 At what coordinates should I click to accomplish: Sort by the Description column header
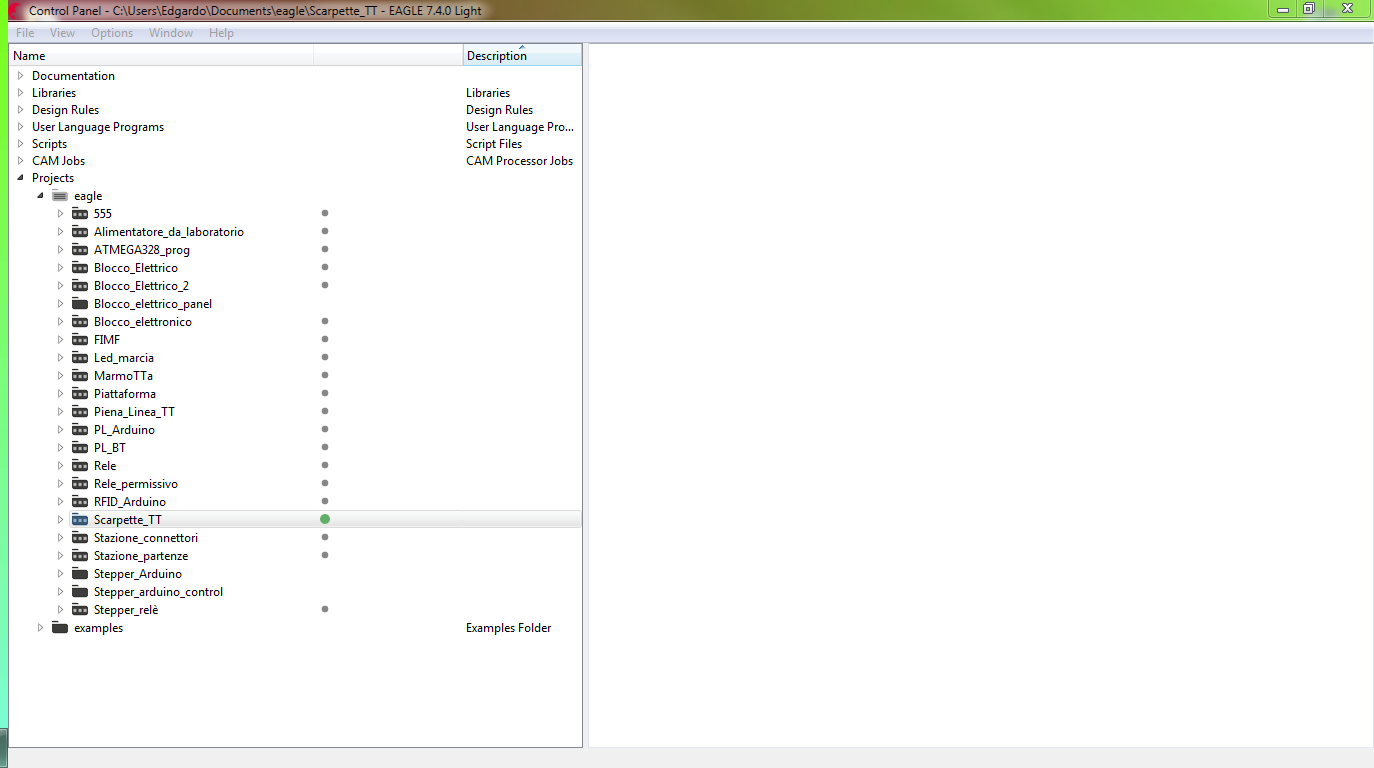click(522, 56)
